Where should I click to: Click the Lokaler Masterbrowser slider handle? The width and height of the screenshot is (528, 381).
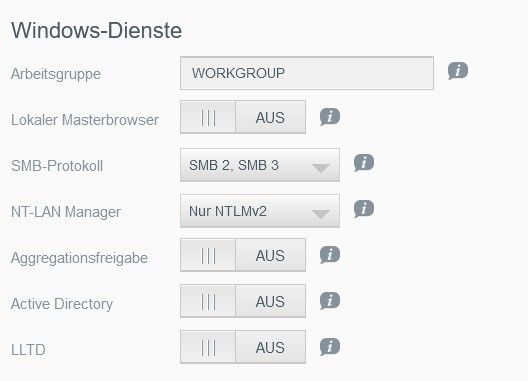208,117
